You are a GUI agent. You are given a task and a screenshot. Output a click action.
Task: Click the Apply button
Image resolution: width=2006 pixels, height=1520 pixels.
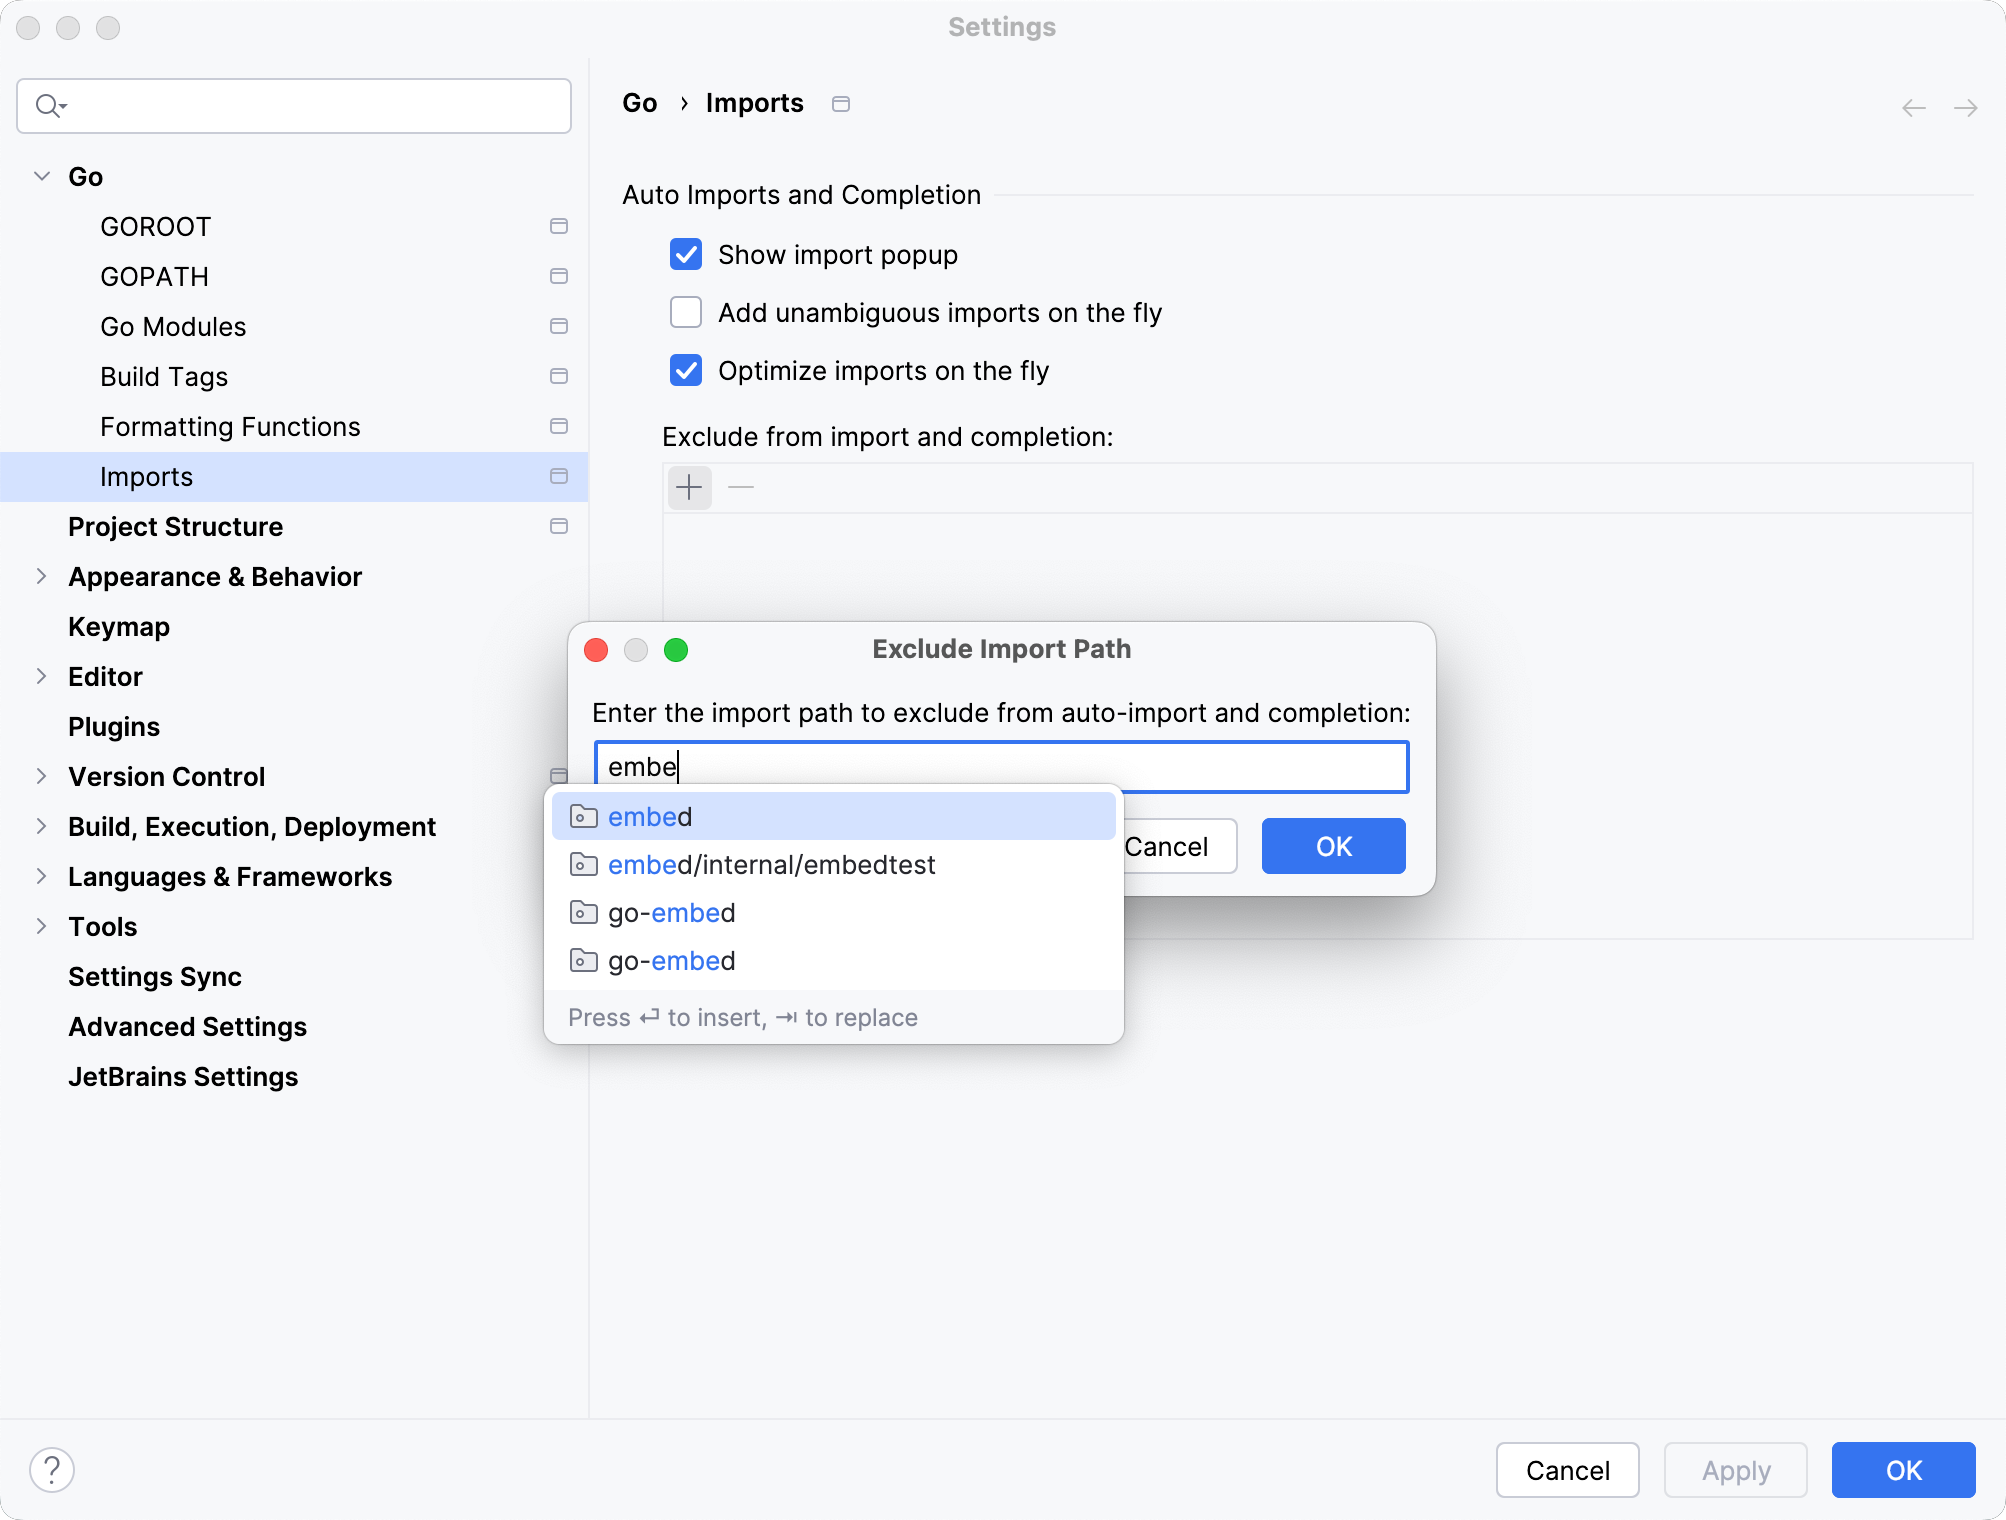coord(1735,1470)
